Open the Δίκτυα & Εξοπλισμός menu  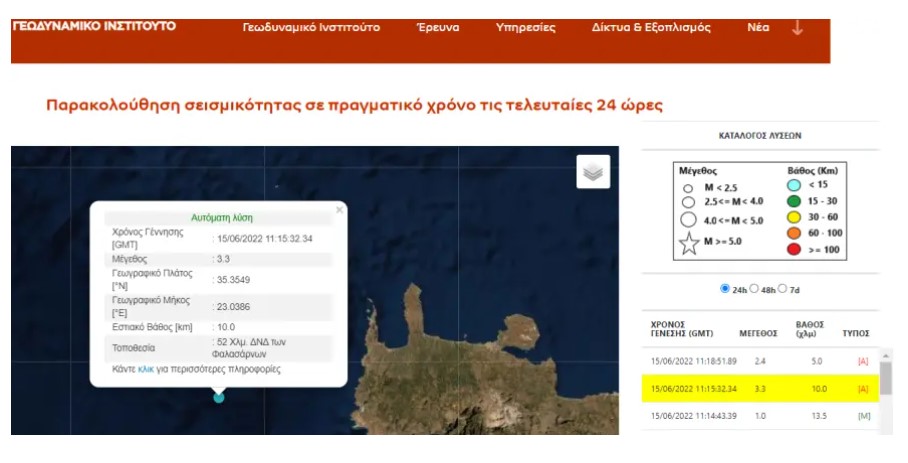tap(651, 27)
